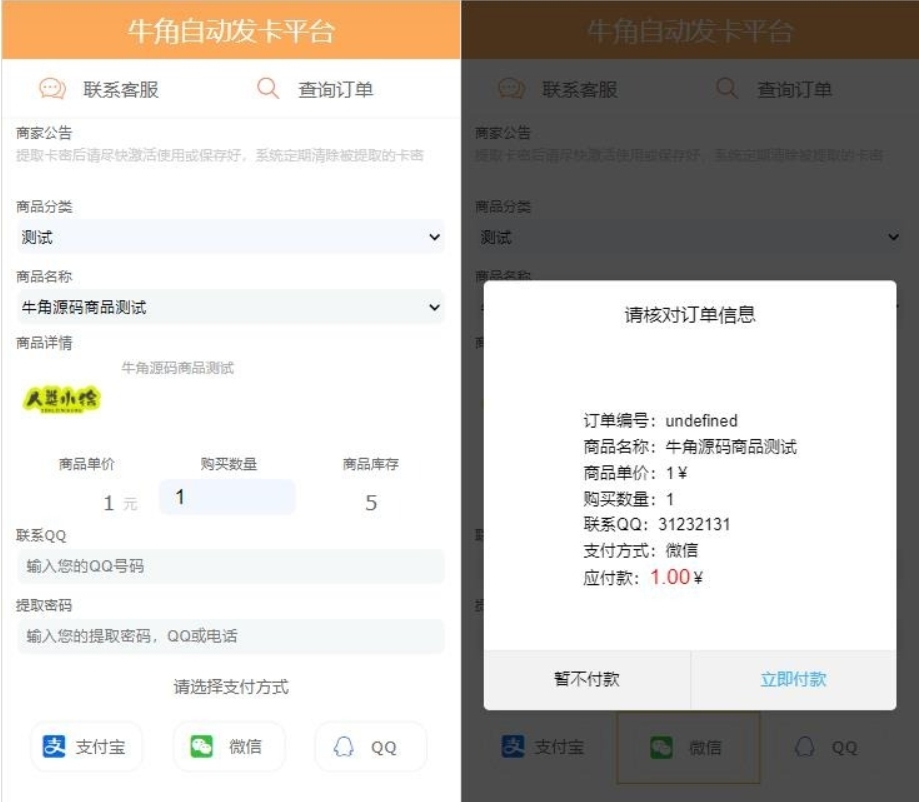Image resolution: width=919 pixels, height=802 pixels.
Task: Select 支付宝 as the payment method
Action: [x=86, y=745]
